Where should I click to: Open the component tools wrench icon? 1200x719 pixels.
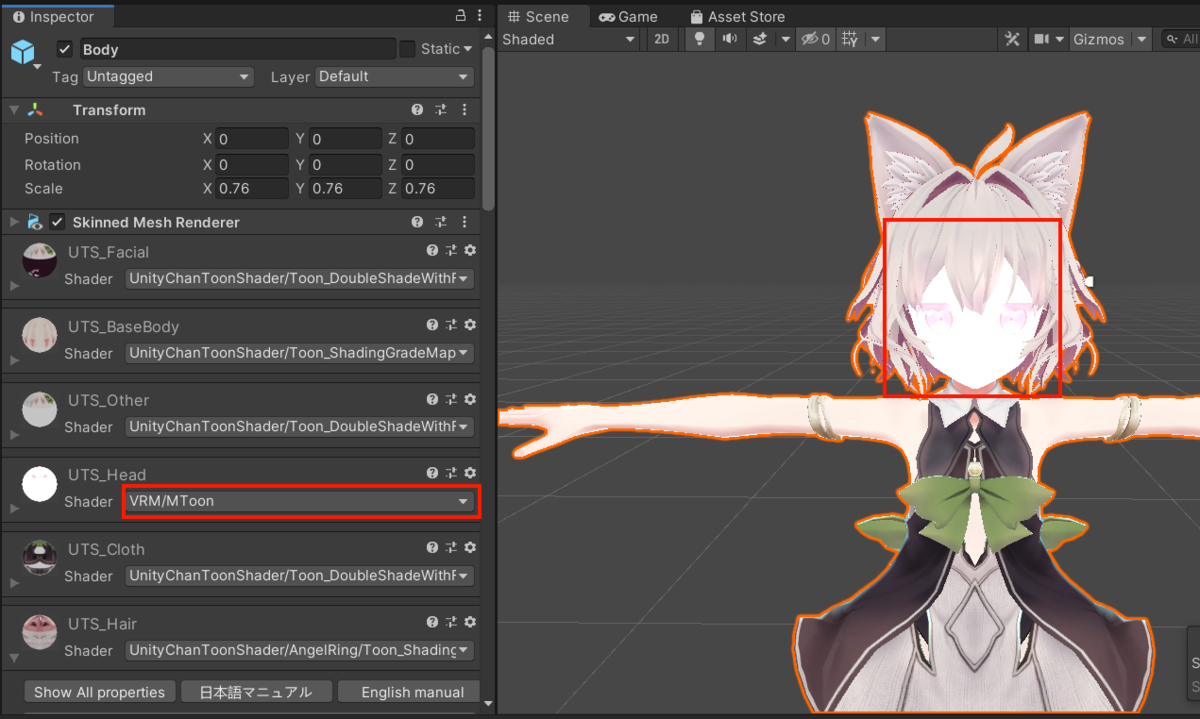coord(1012,39)
